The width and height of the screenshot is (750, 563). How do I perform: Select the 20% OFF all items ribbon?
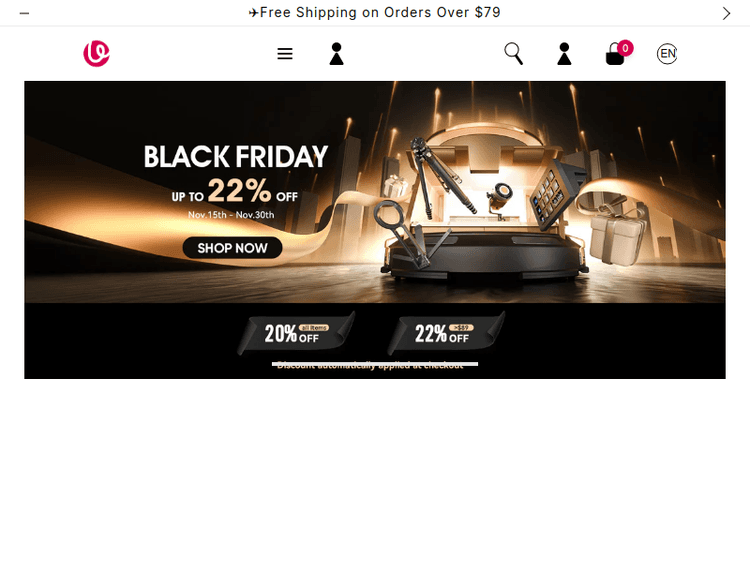click(x=297, y=333)
